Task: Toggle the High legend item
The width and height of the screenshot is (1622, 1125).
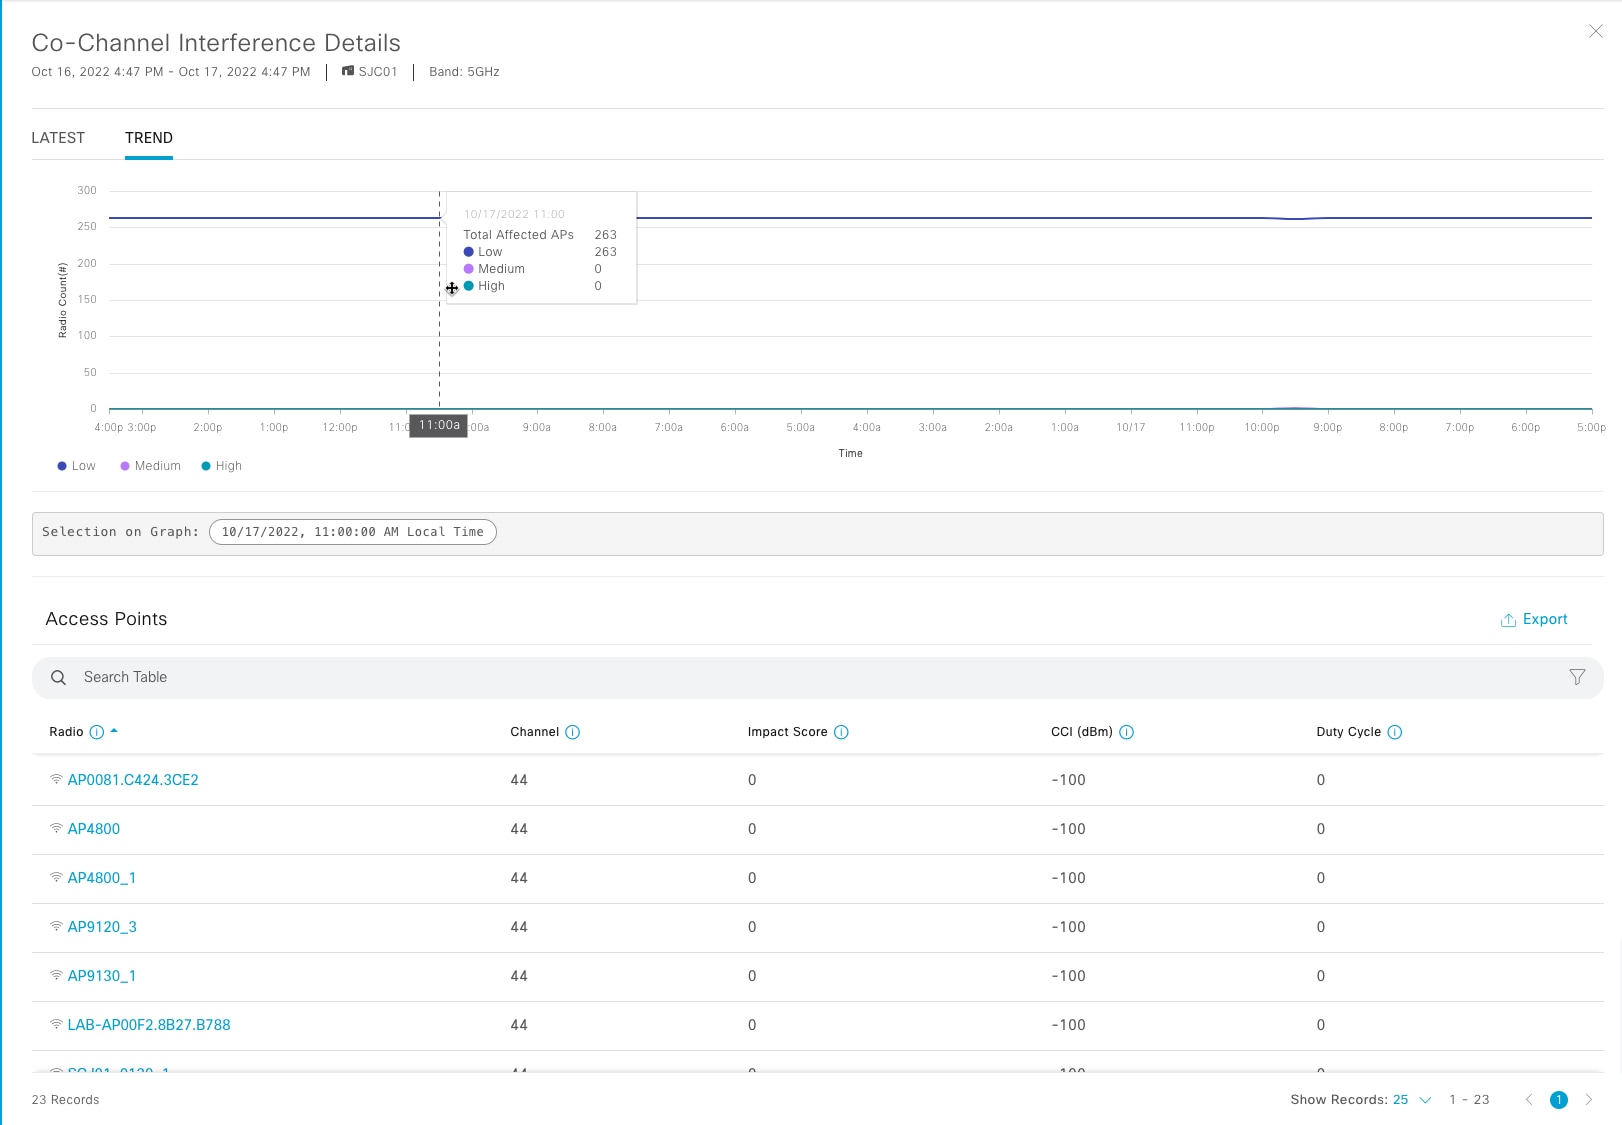Action: pyautogui.click(x=221, y=465)
